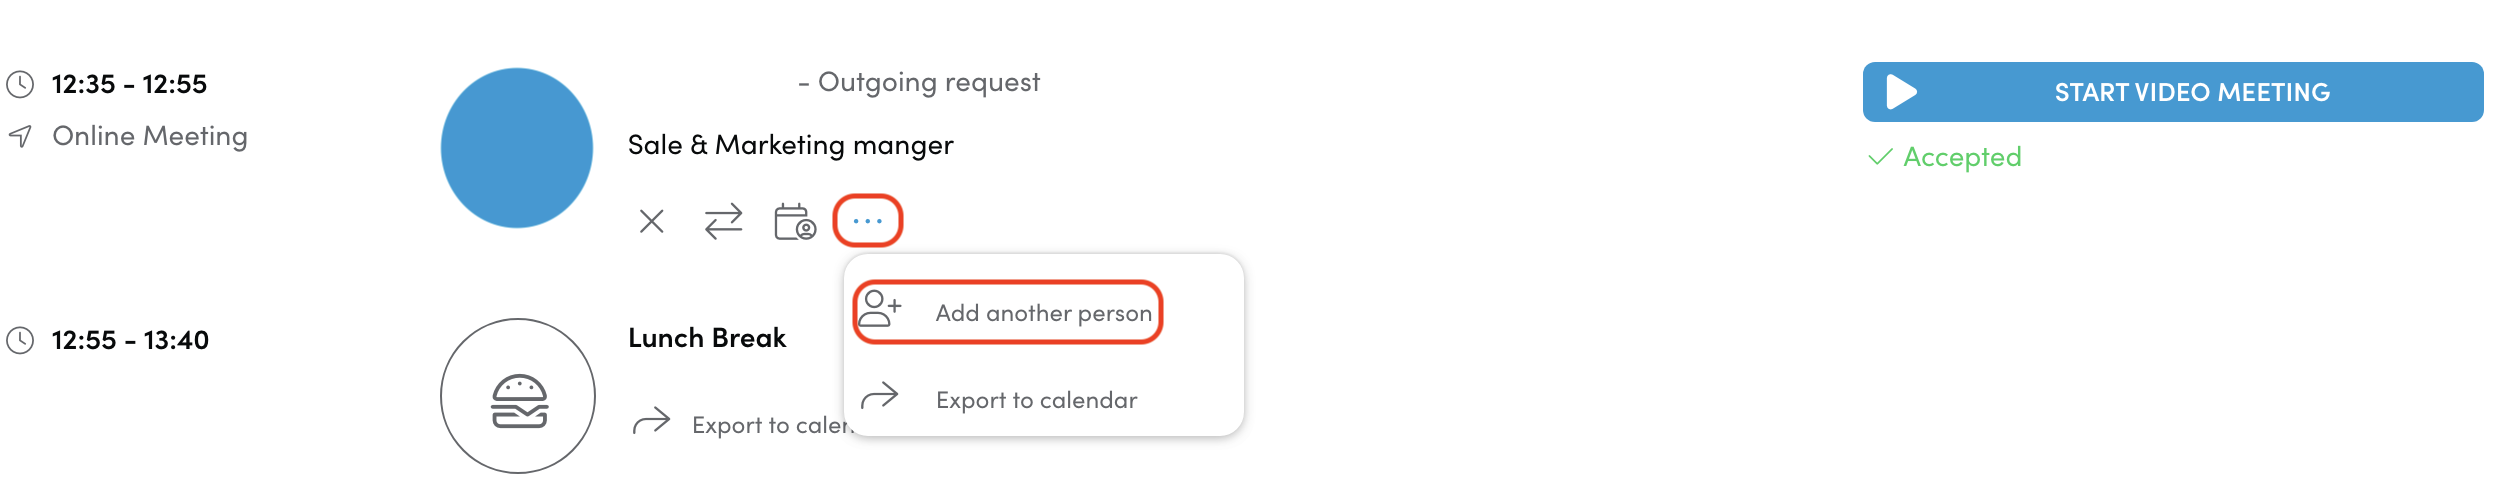Open the three-dots more options menu
2500x478 pixels.
coord(867,221)
